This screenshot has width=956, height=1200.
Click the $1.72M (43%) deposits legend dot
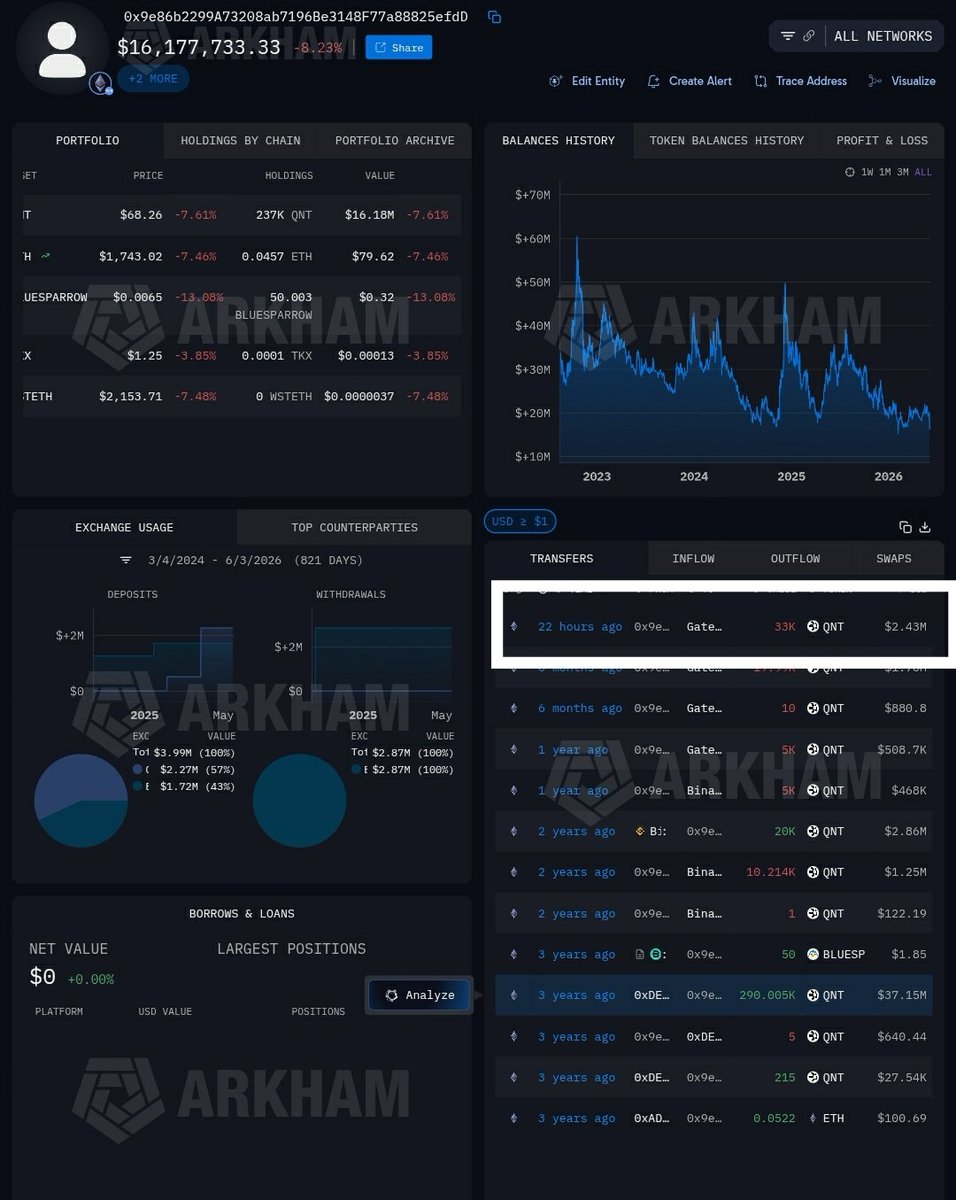point(137,786)
